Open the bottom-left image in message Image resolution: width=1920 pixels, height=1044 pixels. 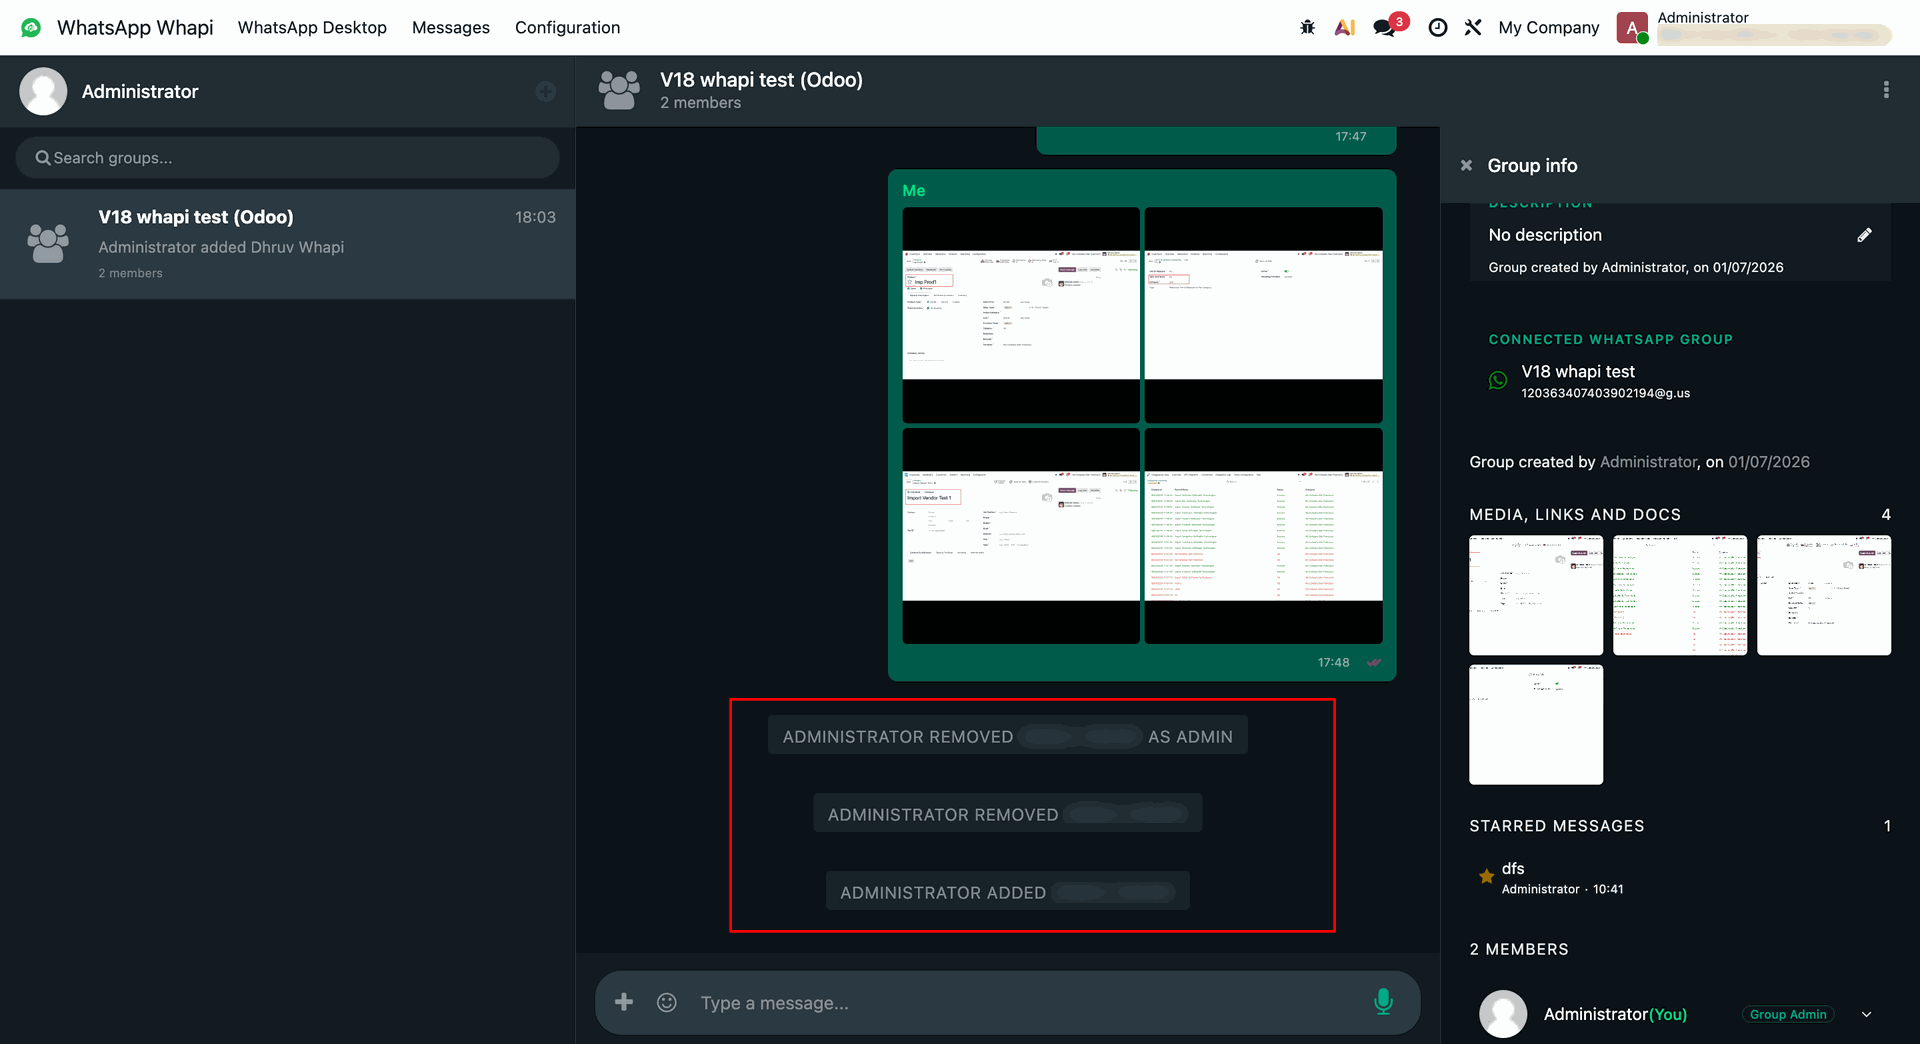point(1021,536)
